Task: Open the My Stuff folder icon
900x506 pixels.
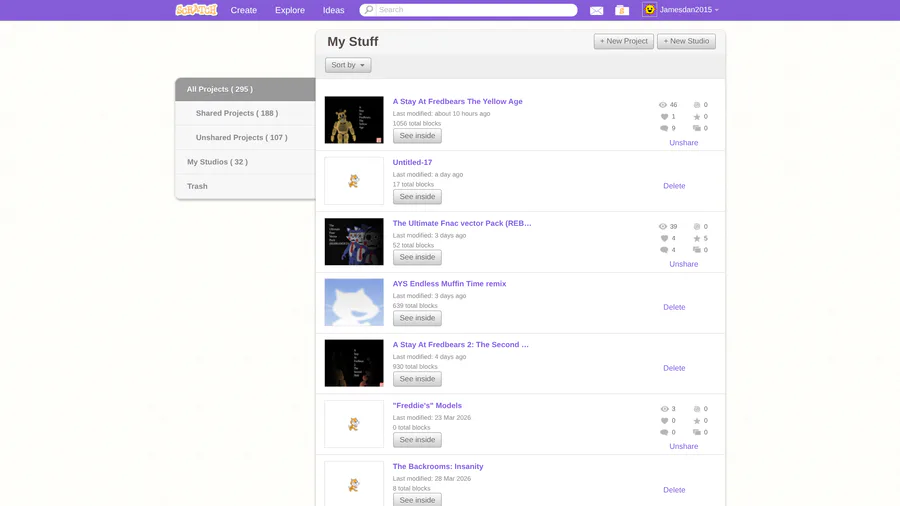Action: tap(622, 10)
